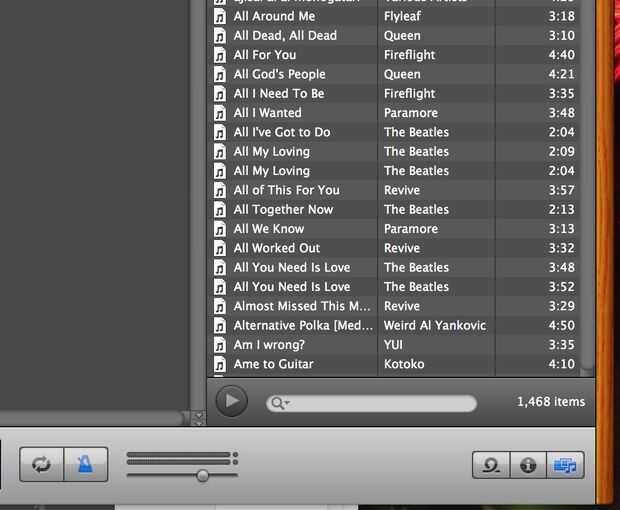Click the Kotoko artist cell
Screen dimensions: 620x510
(x=404, y=364)
